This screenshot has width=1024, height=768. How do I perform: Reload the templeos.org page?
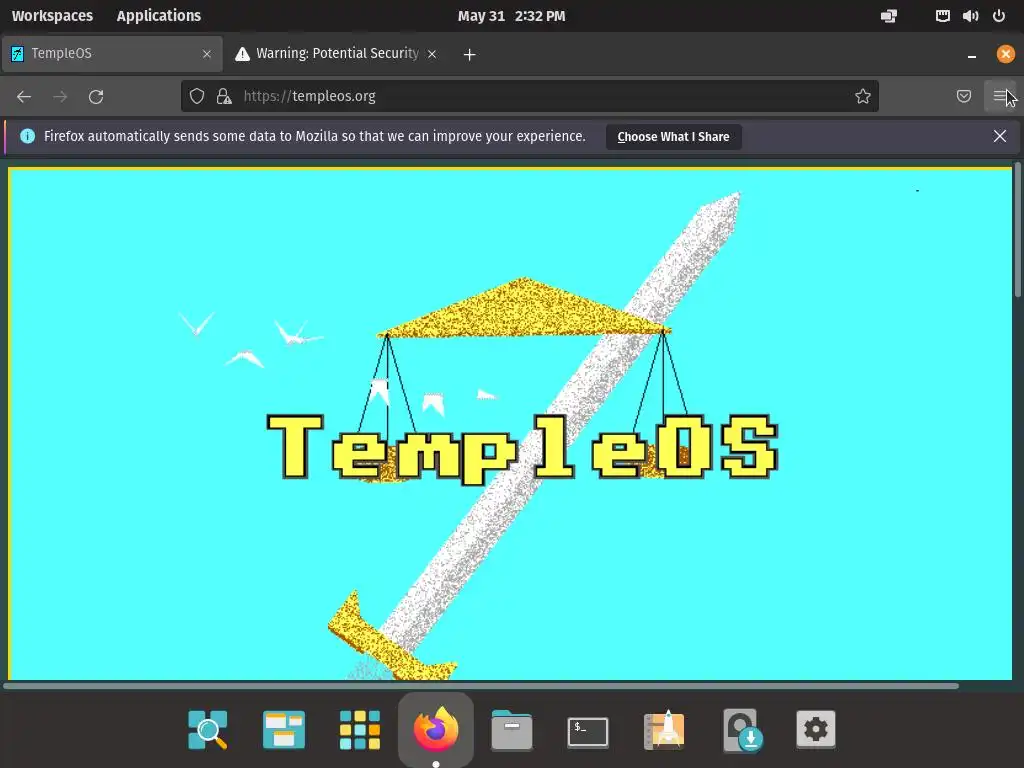[x=96, y=97]
